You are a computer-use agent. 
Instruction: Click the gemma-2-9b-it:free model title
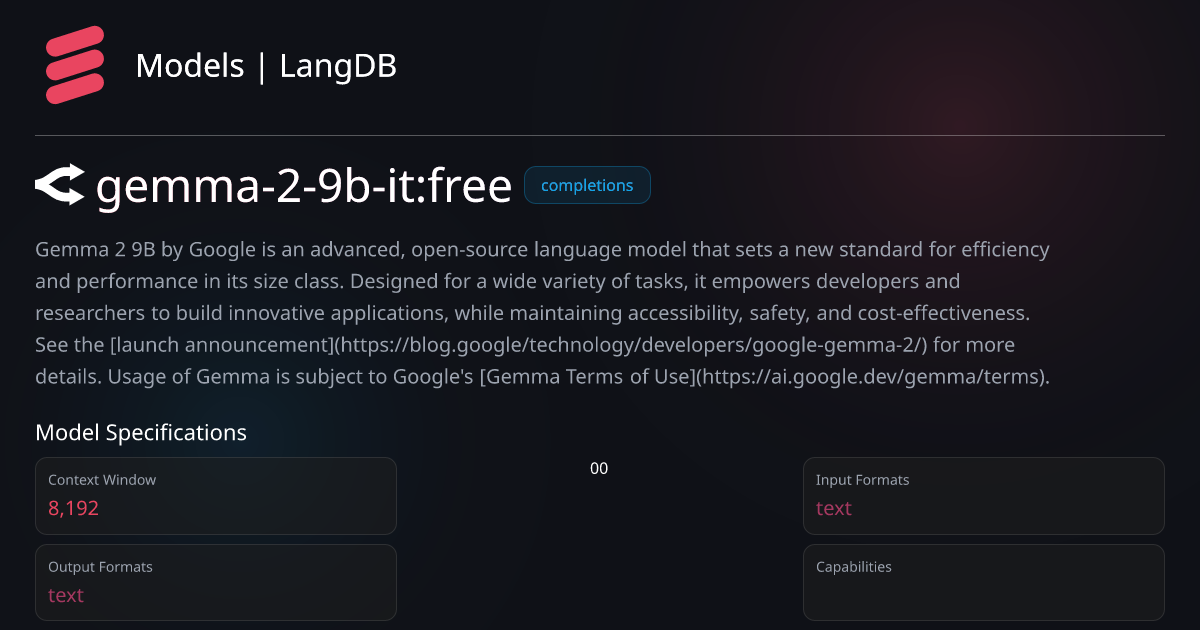pos(304,186)
